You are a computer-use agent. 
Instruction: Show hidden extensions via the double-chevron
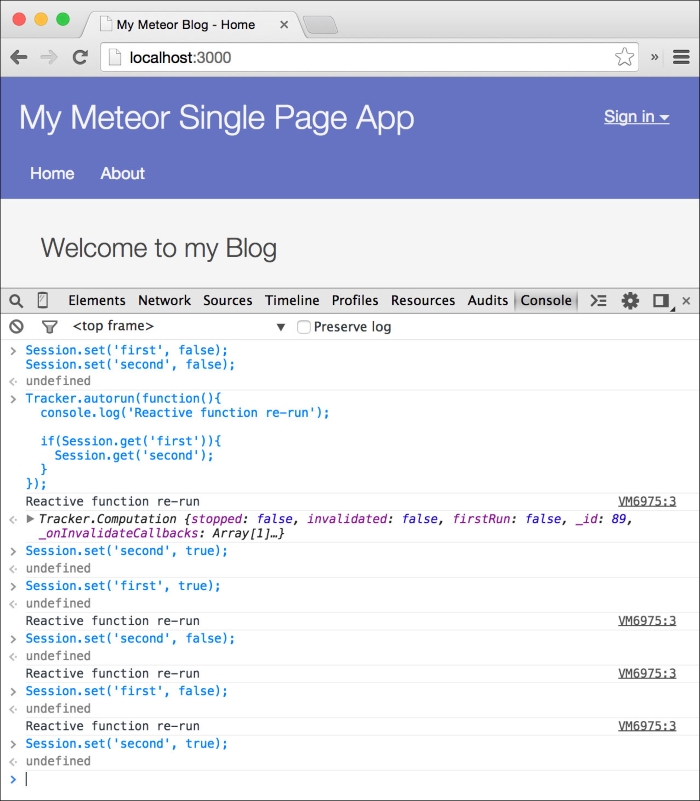click(x=655, y=57)
